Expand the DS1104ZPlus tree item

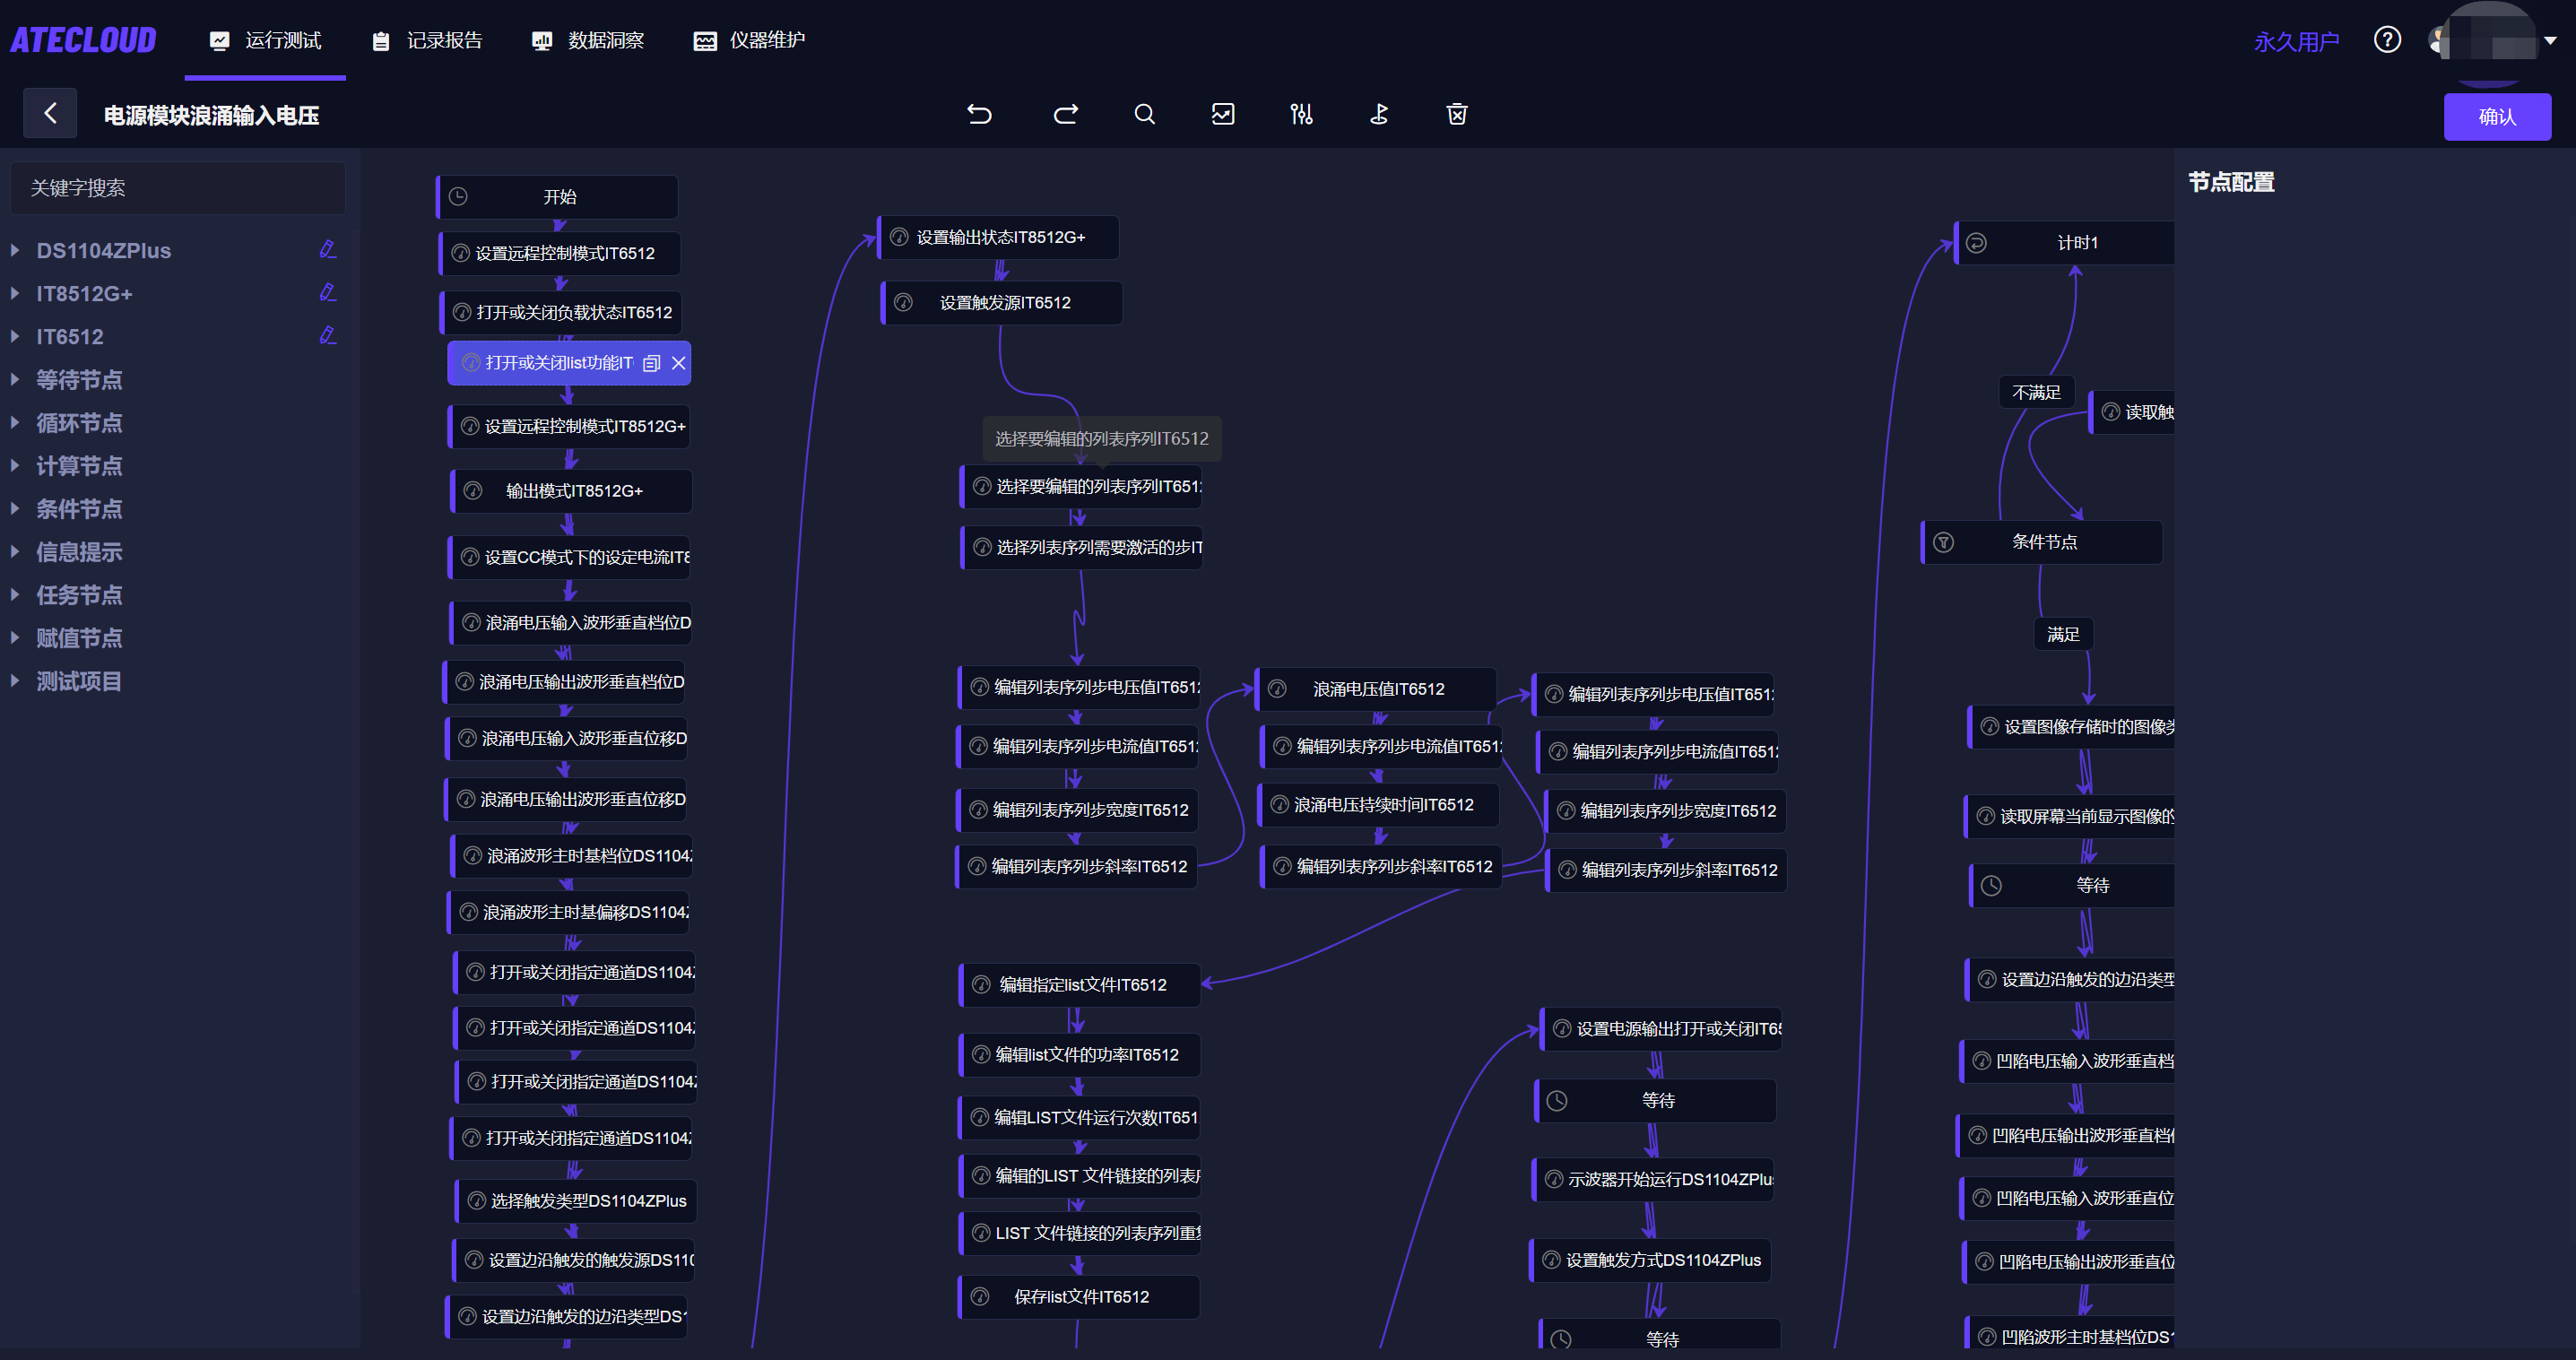coord(15,250)
